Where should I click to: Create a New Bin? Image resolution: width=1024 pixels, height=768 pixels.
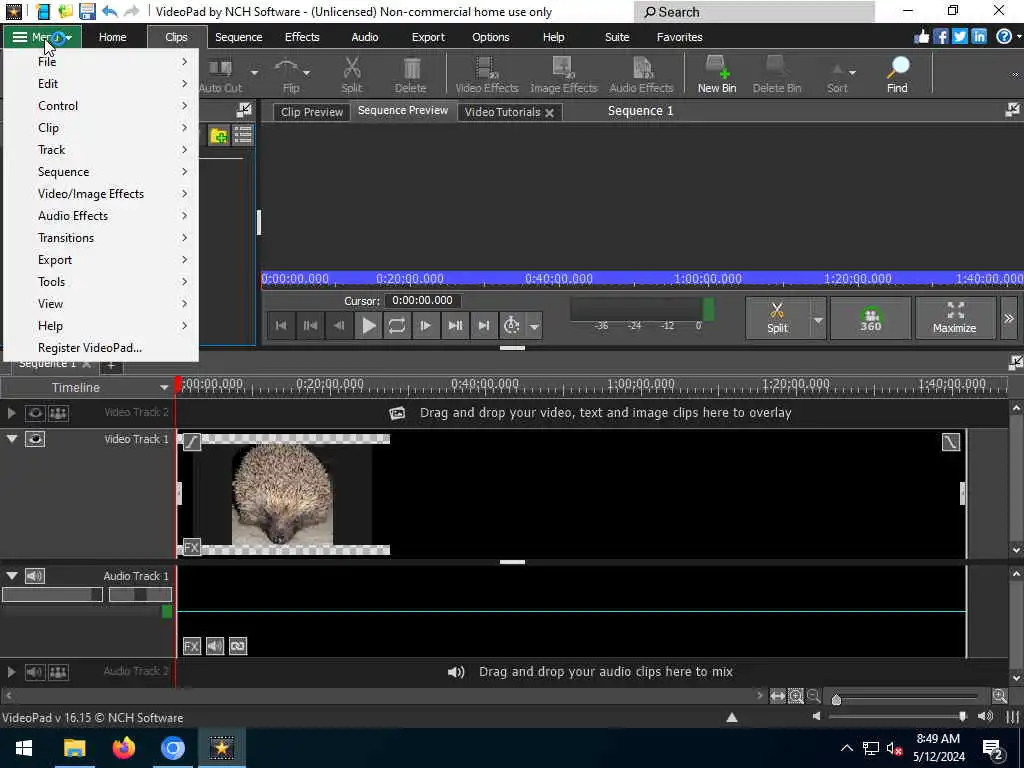(x=716, y=75)
